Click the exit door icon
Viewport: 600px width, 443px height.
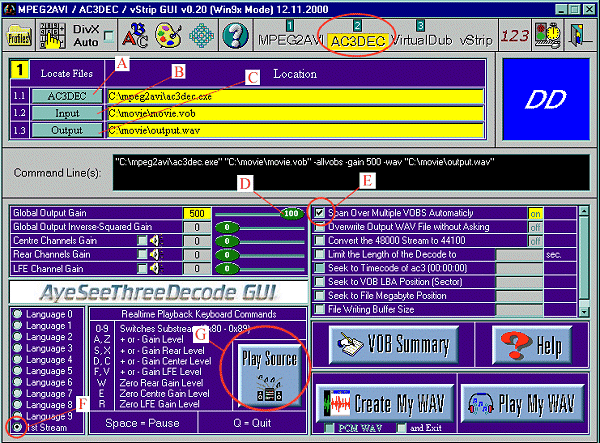pyautogui.click(x=580, y=35)
